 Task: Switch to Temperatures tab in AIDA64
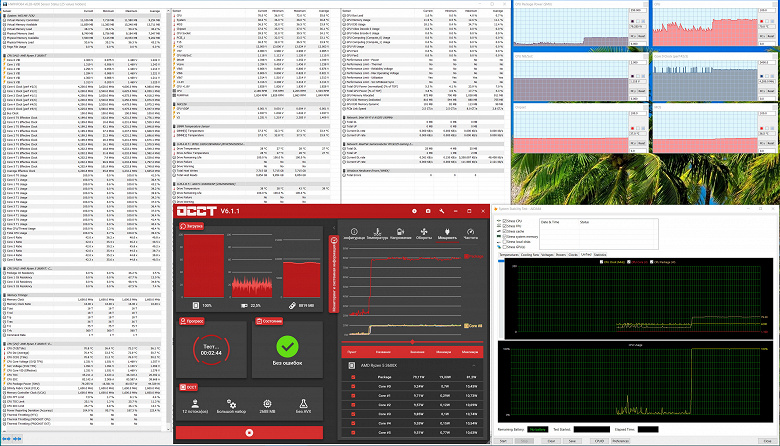pyautogui.click(x=508, y=255)
